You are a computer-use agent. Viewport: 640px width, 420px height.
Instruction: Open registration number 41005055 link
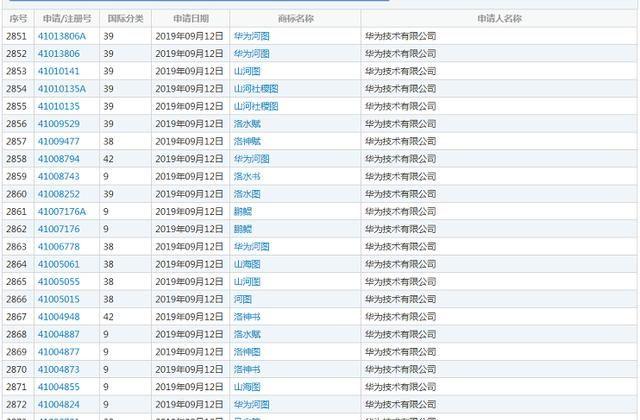(x=59, y=282)
